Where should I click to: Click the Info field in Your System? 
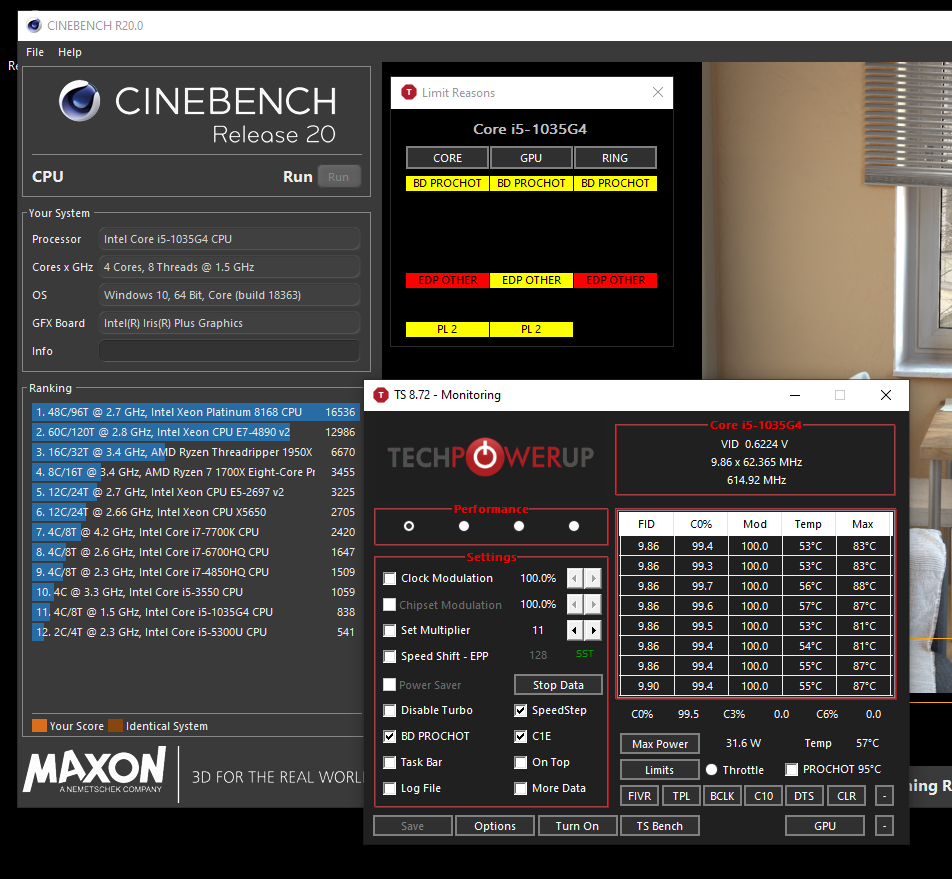[x=229, y=351]
